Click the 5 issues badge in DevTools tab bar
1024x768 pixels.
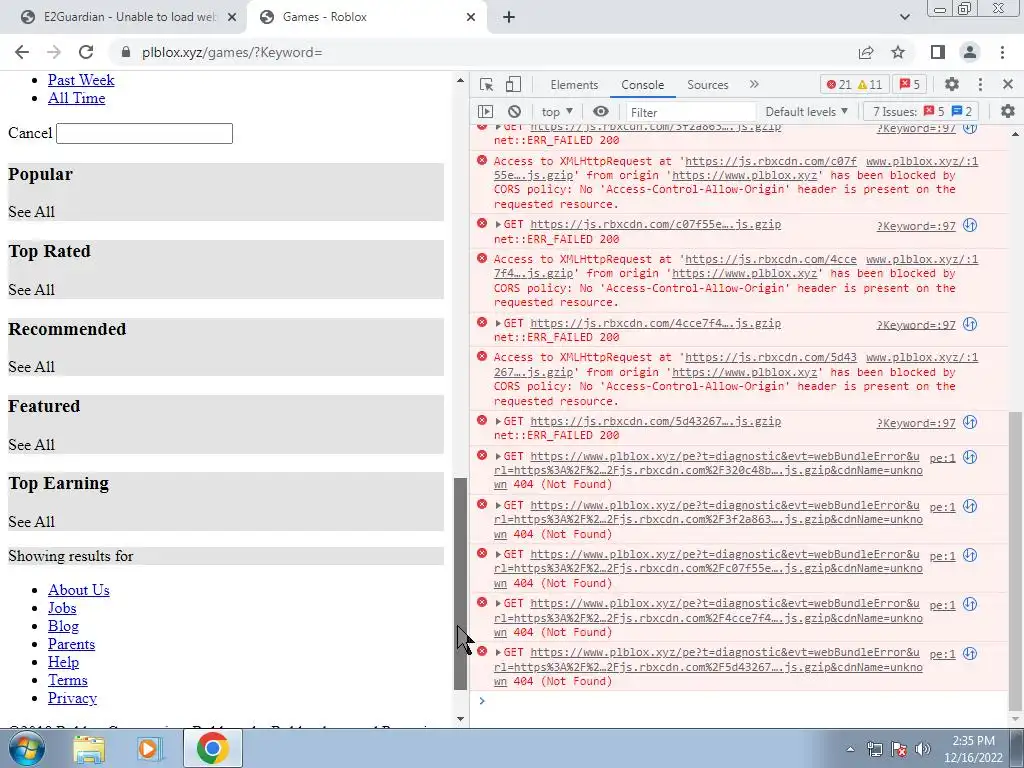click(910, 84)
